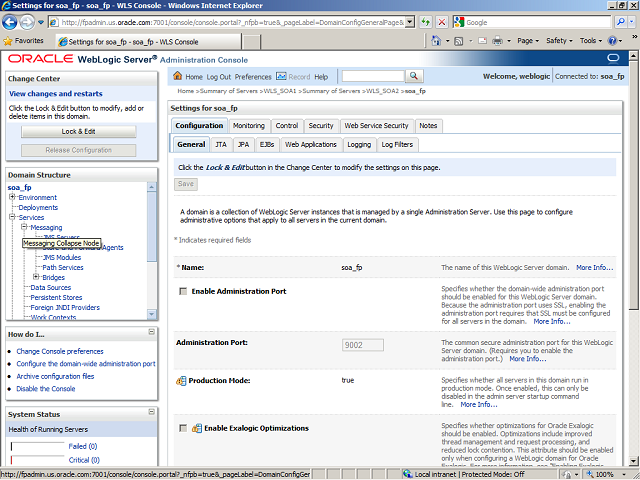Click the Home icon in console toolbar

[178, 77]
